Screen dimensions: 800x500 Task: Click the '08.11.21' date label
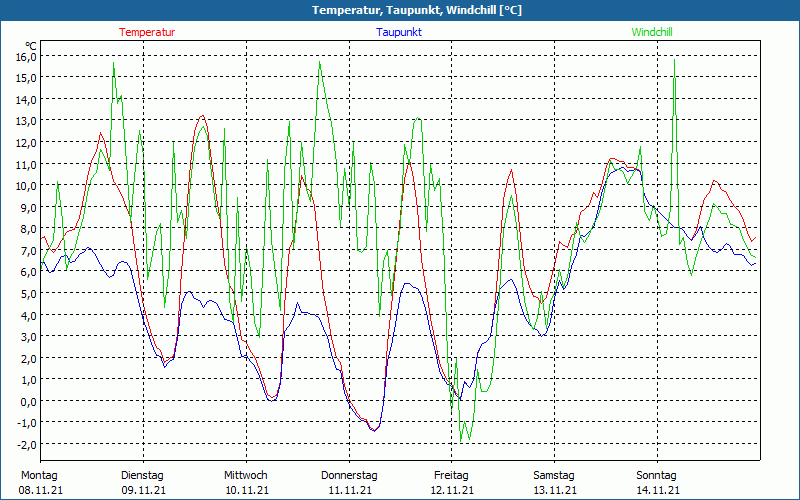click(x=41, y=491)
